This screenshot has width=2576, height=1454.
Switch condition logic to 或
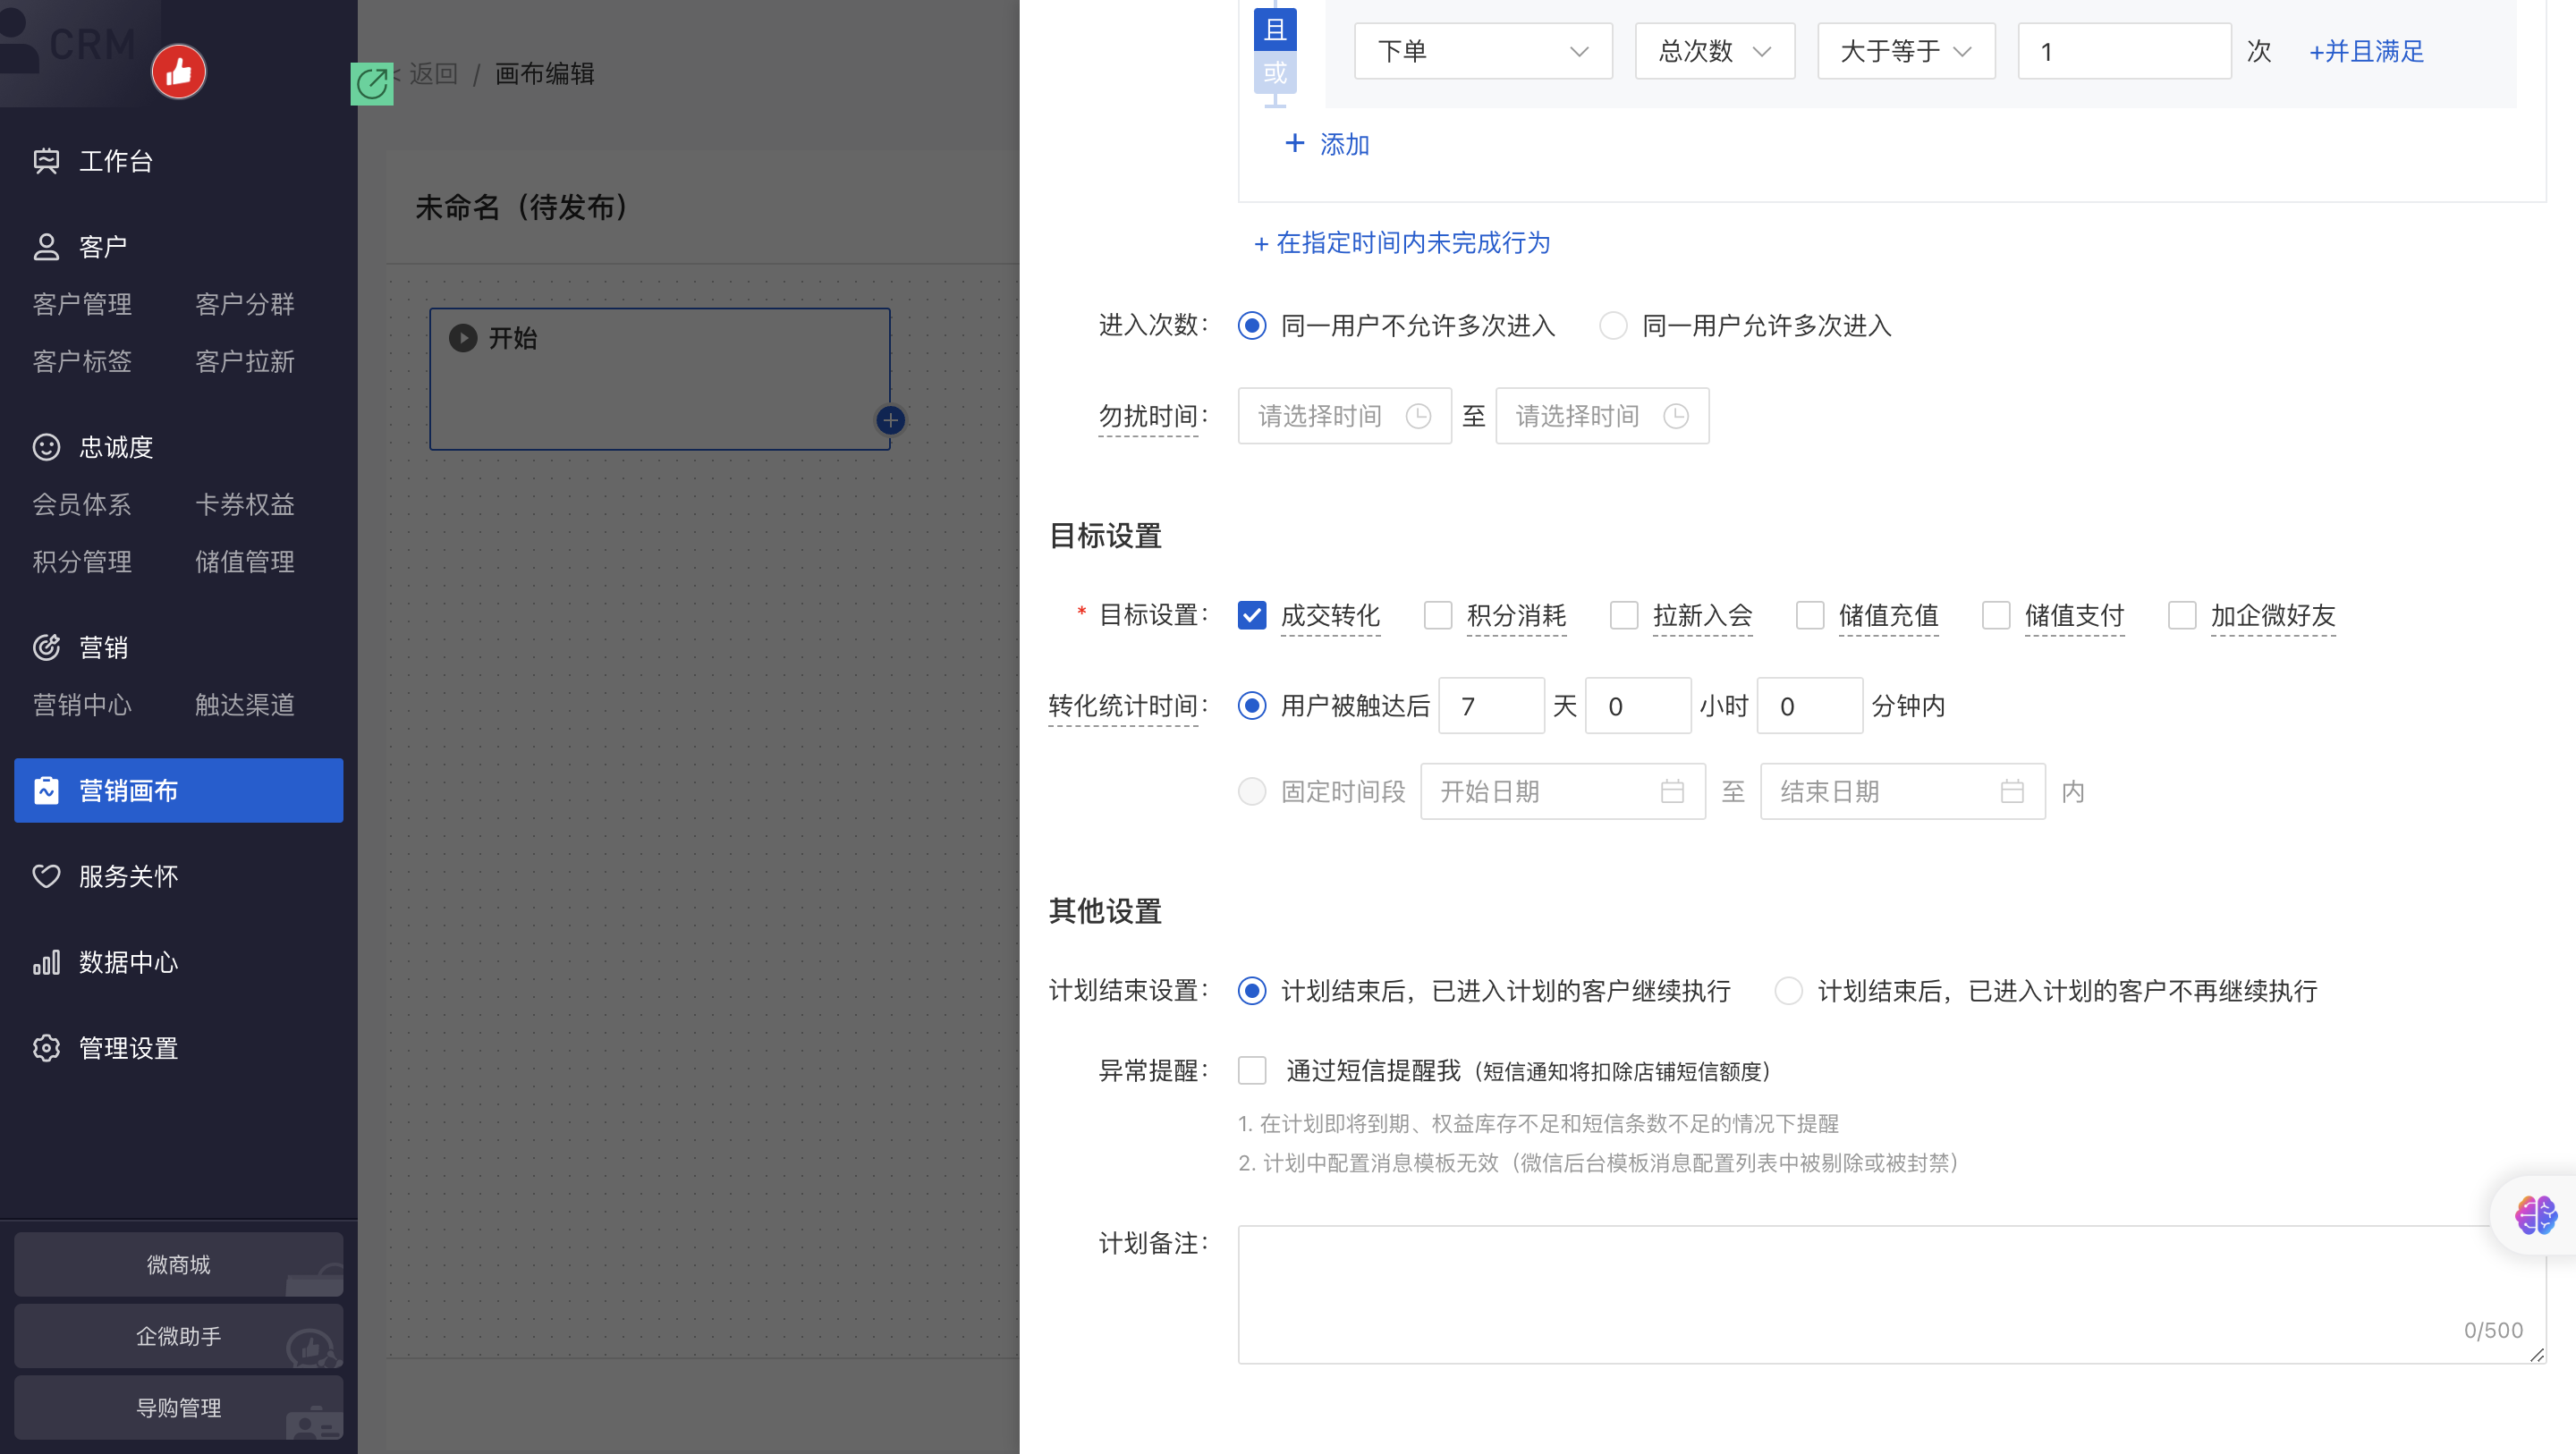coord(1275,73)
